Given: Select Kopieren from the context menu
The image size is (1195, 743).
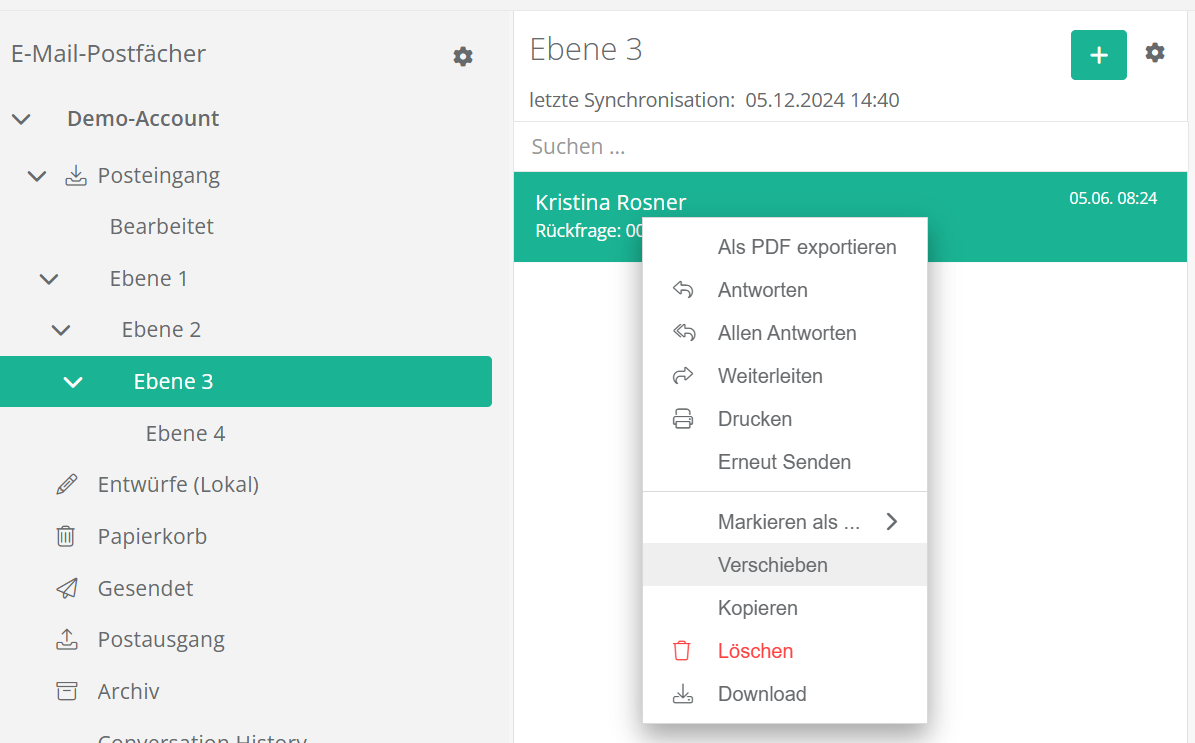Looking at the screenshot, I should click(757, 608).
